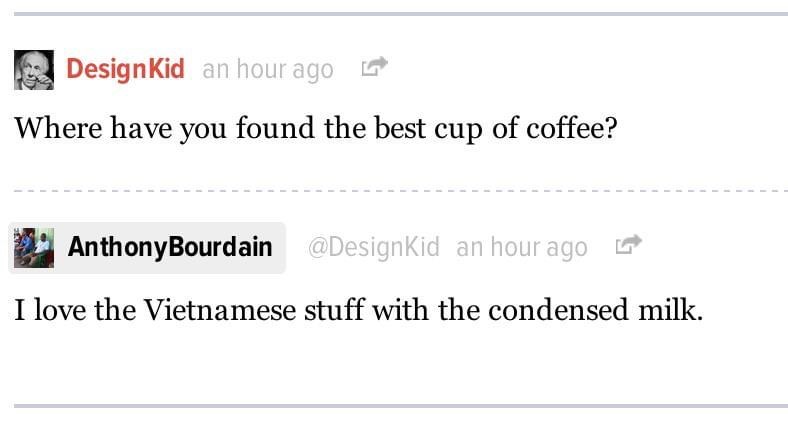The image size is (788, 422).
Task: Click the share icon on DesignKid's comment
Action: click(374, 68)
